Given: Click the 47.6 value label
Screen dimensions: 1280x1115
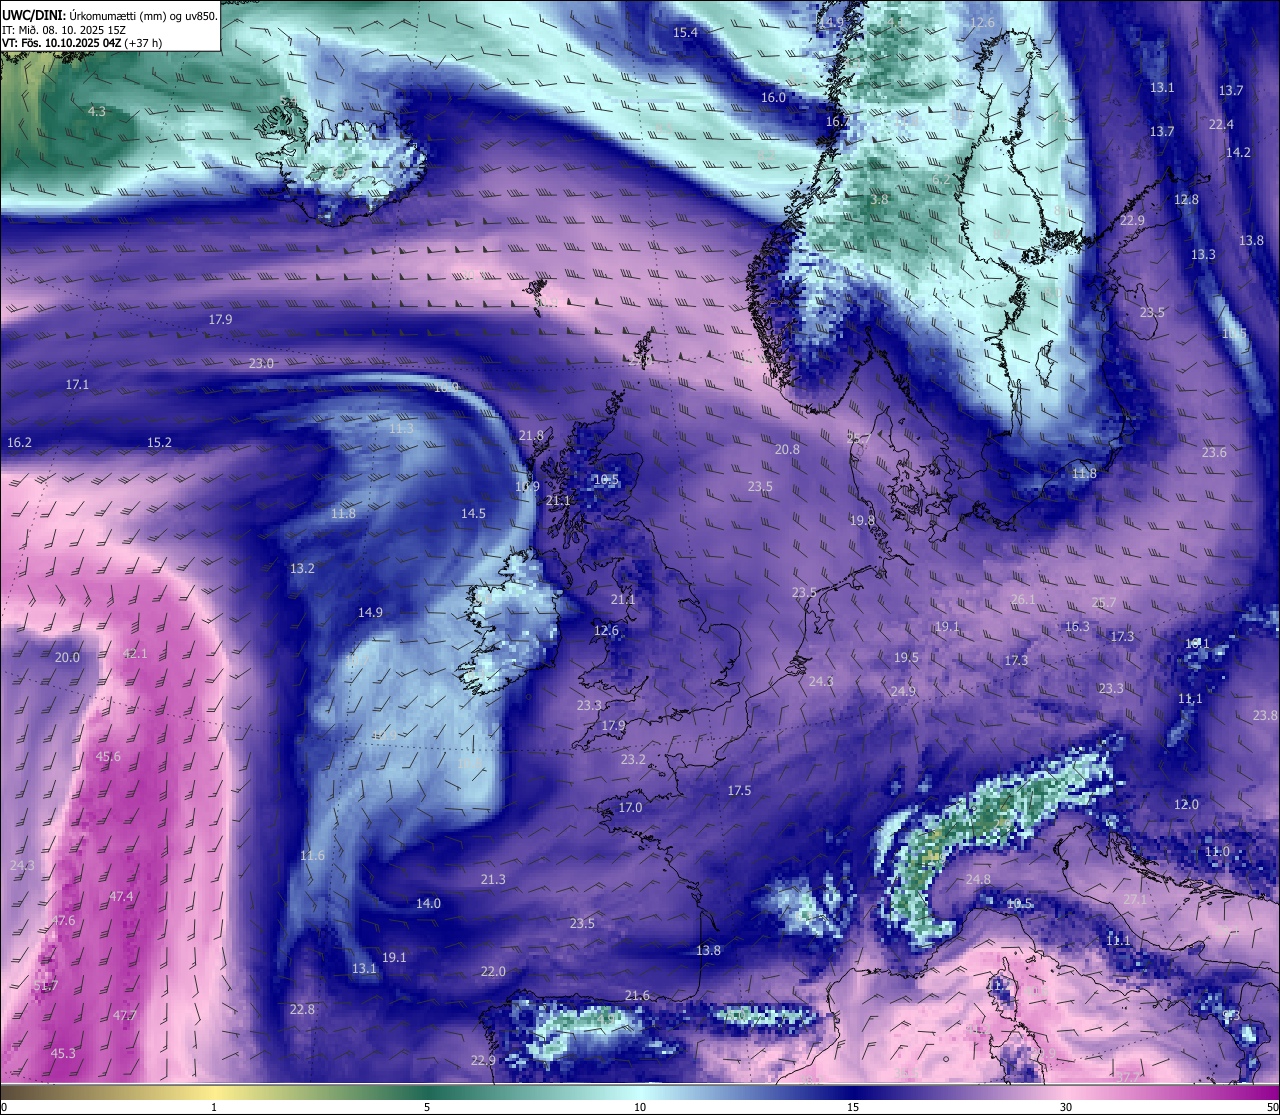Looking at the screenshot, I should (62, 920).
